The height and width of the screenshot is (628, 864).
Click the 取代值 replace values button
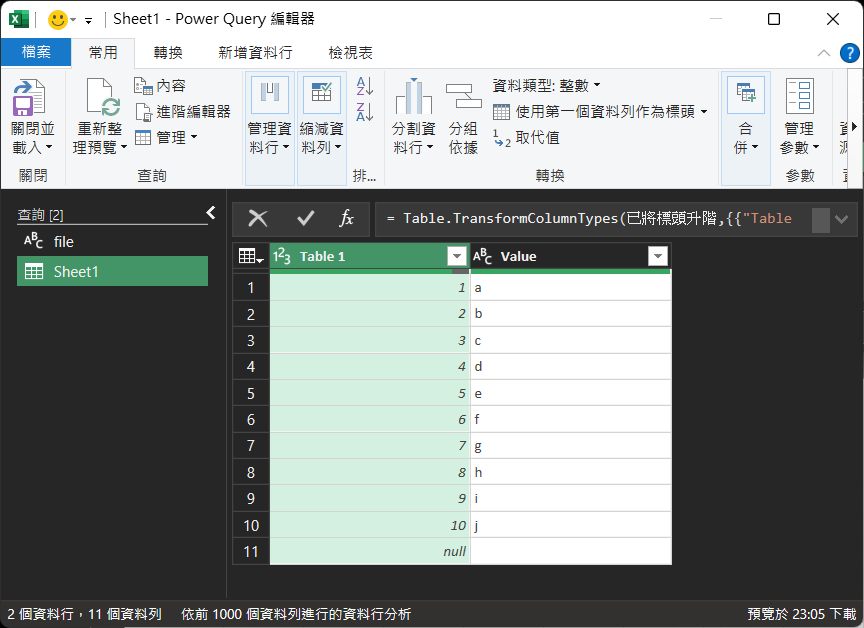[527, 138]
